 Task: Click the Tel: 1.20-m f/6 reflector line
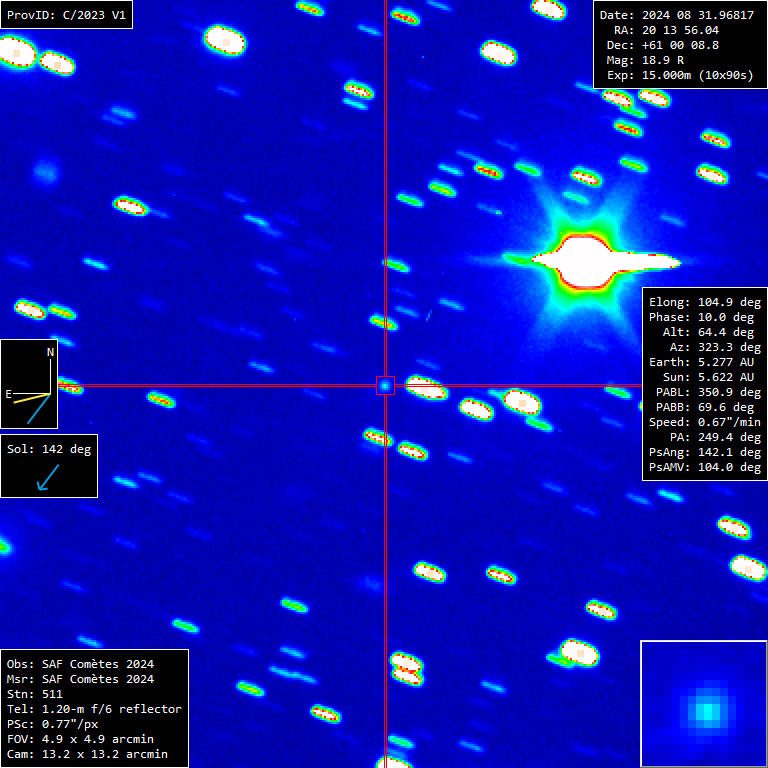94,709
